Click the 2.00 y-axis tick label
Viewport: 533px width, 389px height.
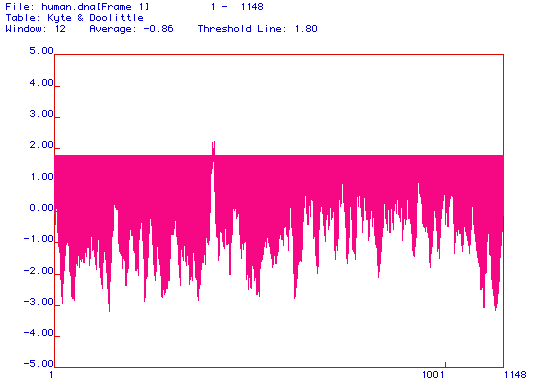41,145
